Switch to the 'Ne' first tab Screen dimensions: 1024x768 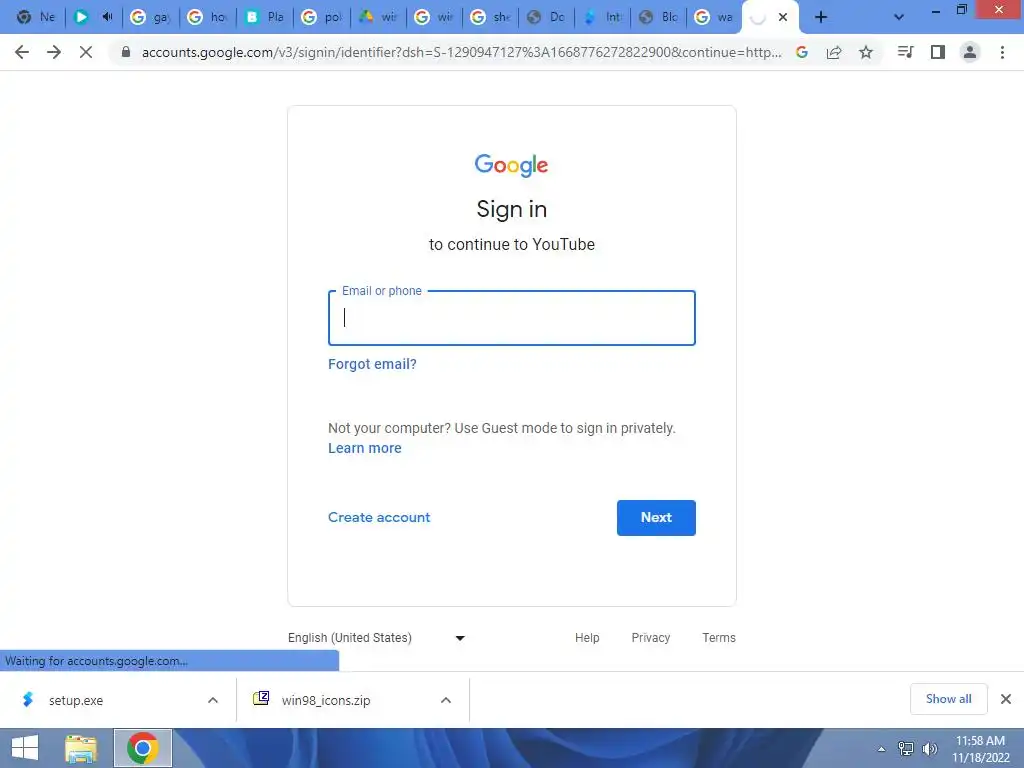(x=36, y=17)
